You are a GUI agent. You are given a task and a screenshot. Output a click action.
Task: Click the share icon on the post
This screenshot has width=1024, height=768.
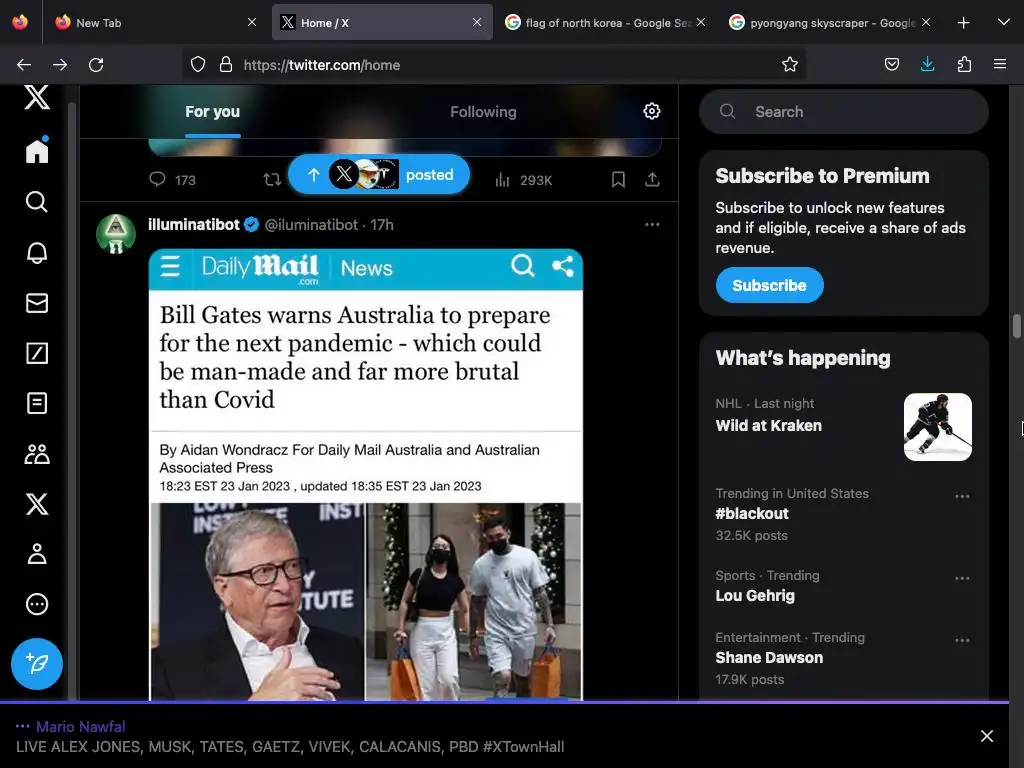click(x=652, y=180)
